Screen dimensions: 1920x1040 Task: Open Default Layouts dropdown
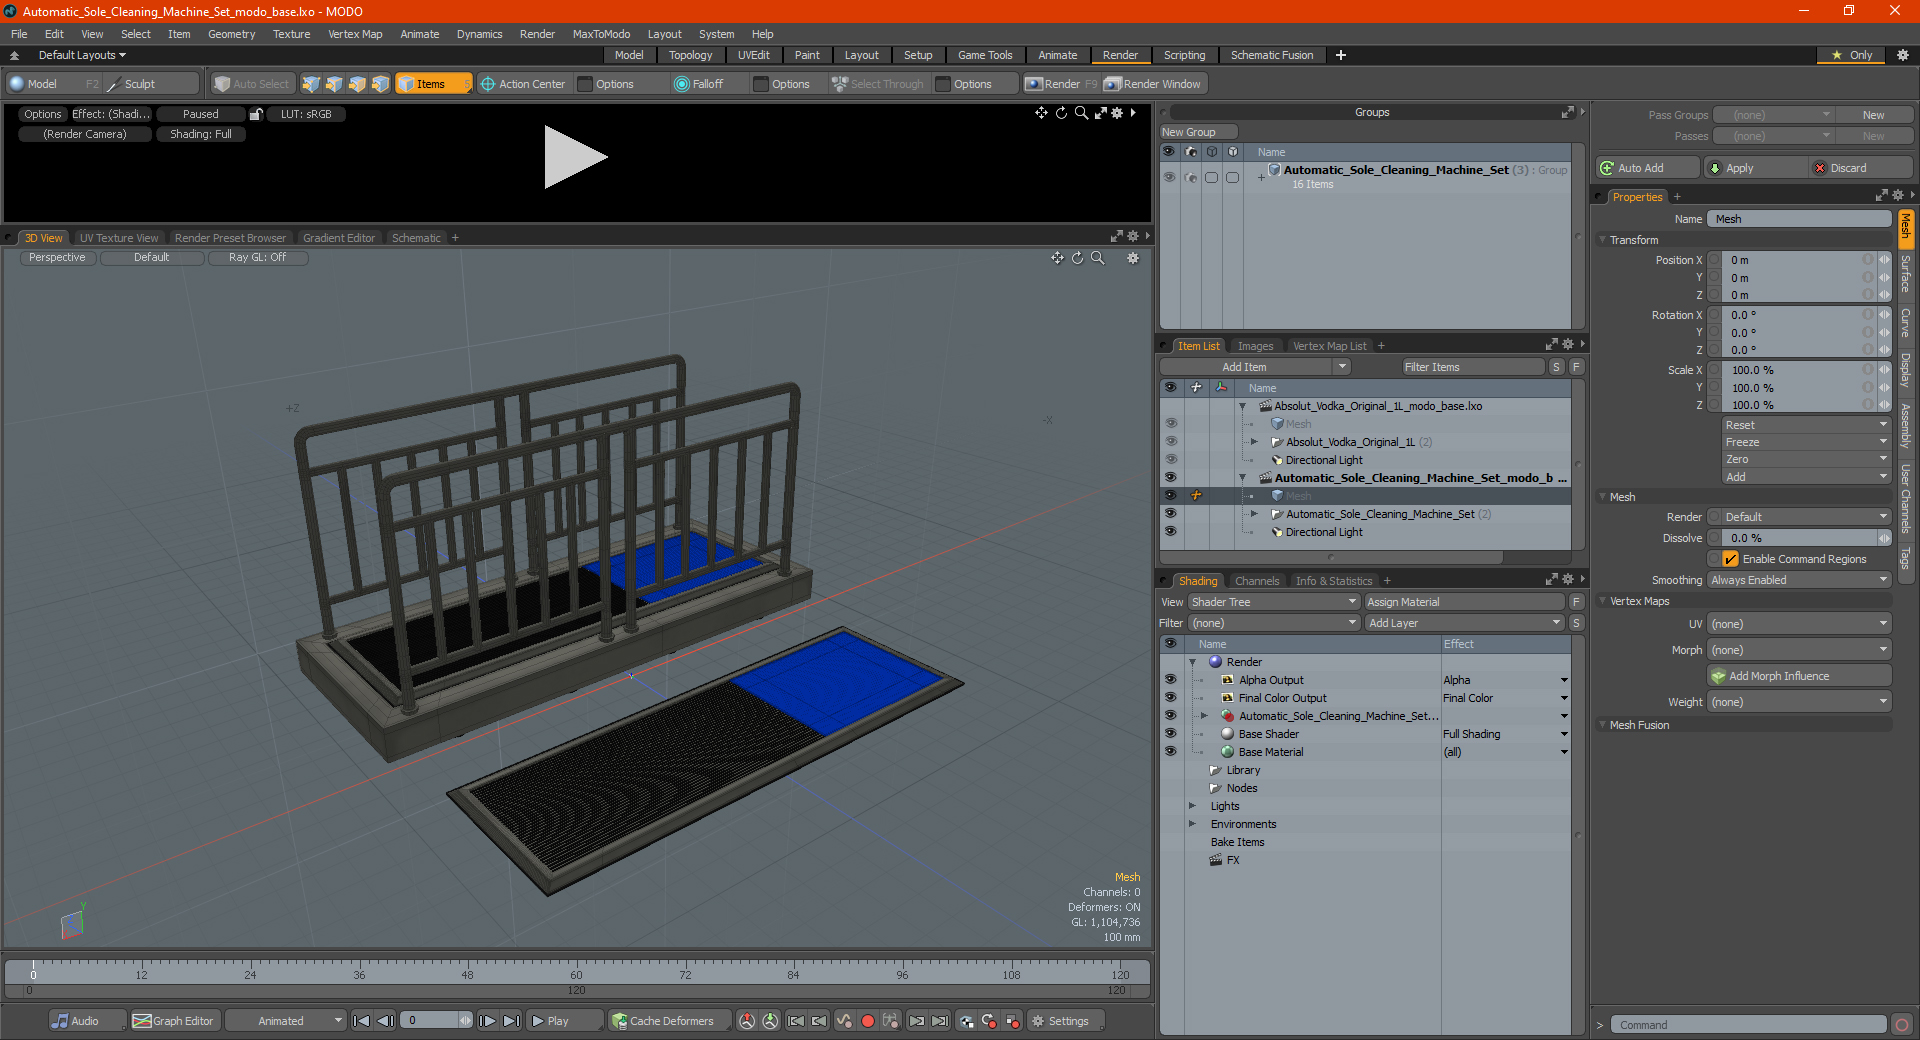[82, 55]
